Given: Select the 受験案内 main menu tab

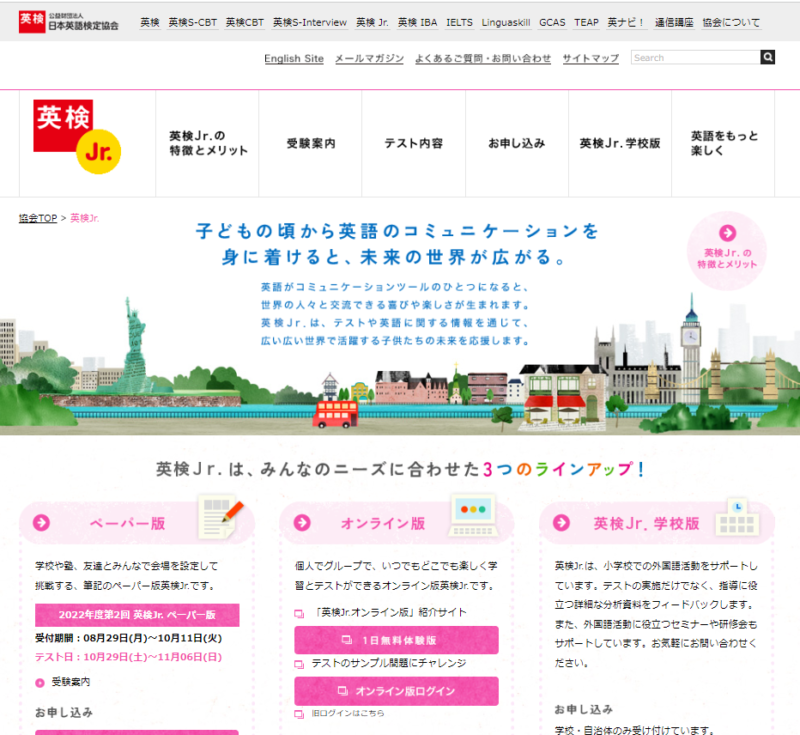Looking at the screenshot, I should point(310,143).
